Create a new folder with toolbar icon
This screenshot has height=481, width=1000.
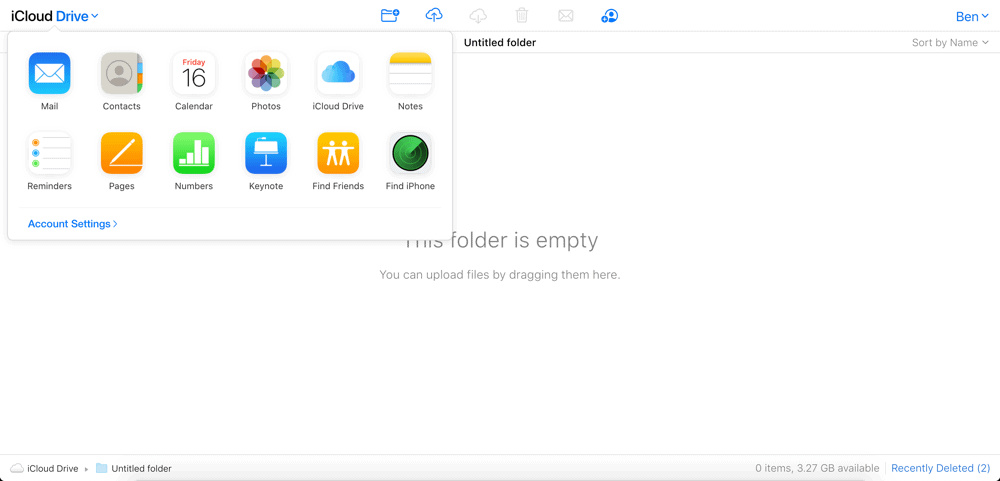(390, 15)
